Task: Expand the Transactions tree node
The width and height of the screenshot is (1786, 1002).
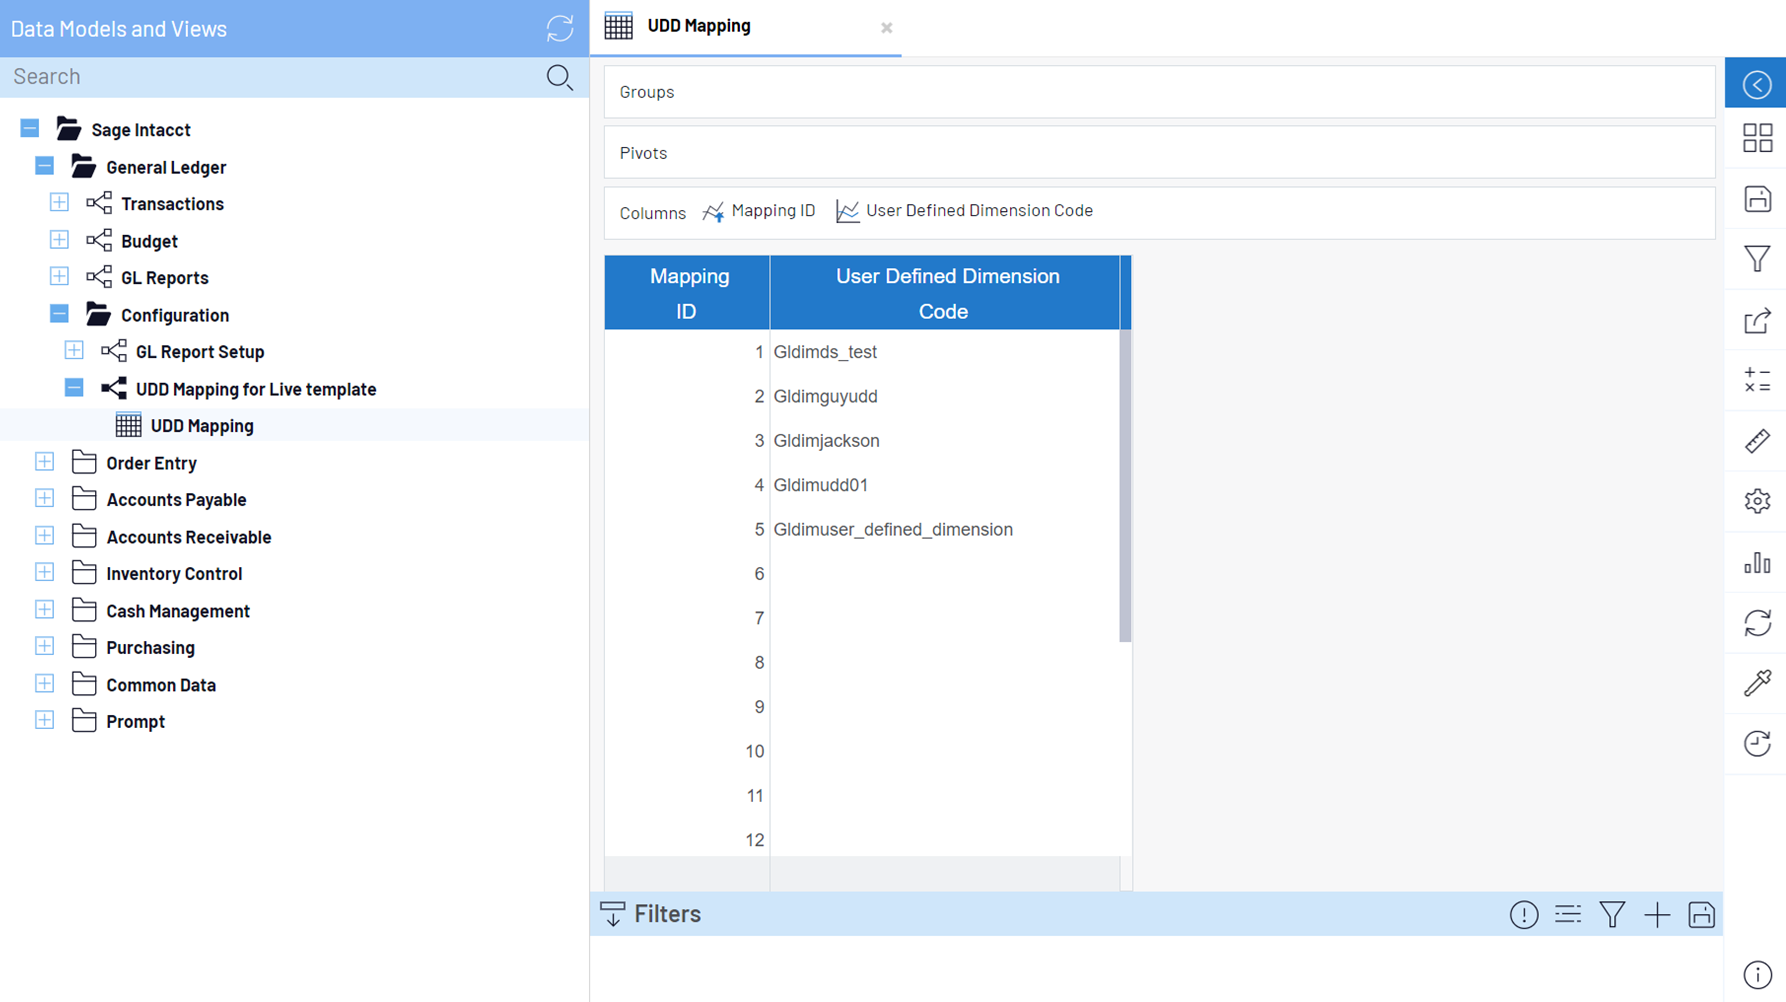Action: pos(59,203)
